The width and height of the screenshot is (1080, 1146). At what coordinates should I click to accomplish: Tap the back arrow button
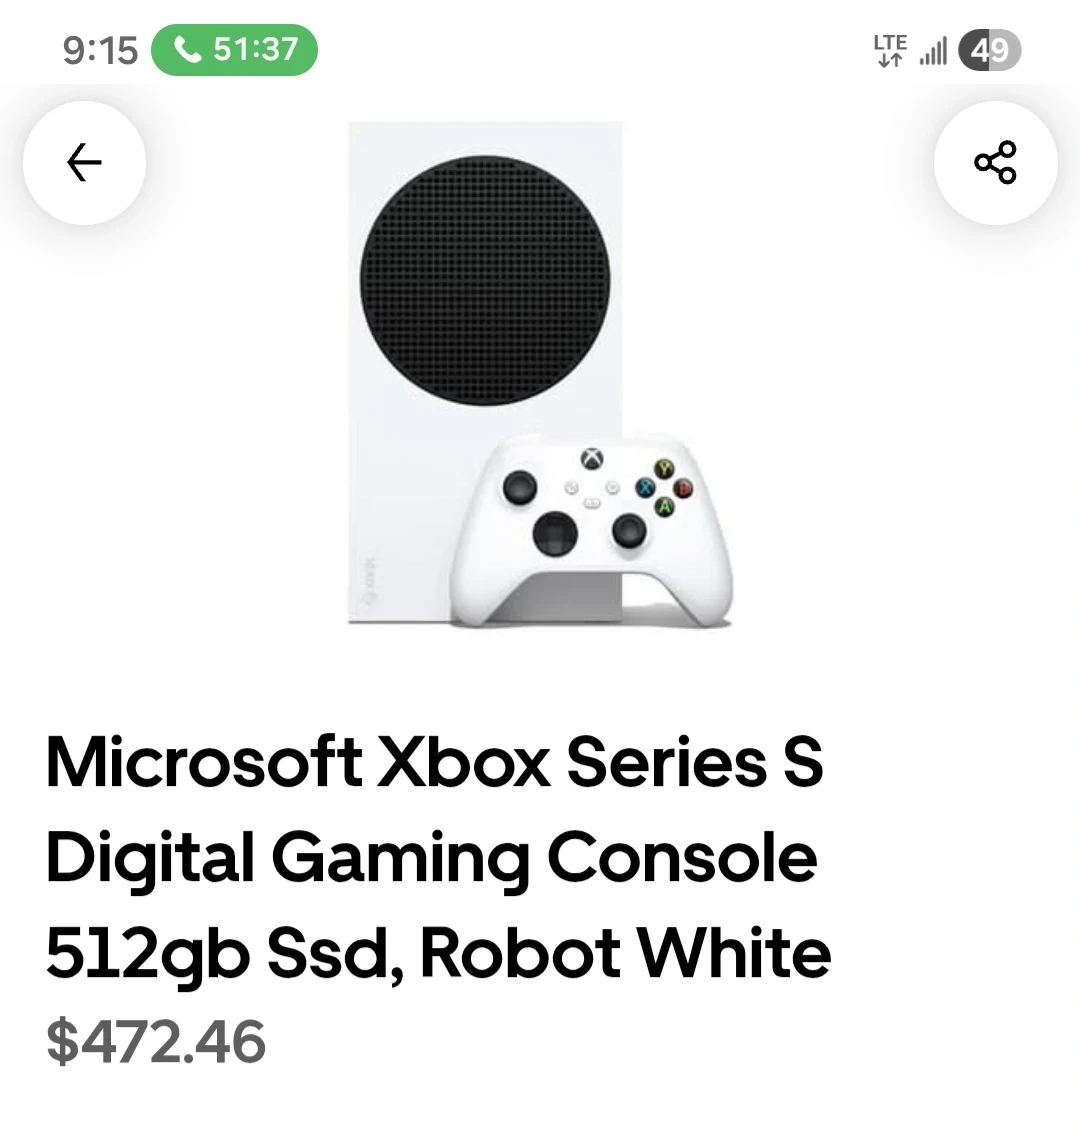point(84,163)
